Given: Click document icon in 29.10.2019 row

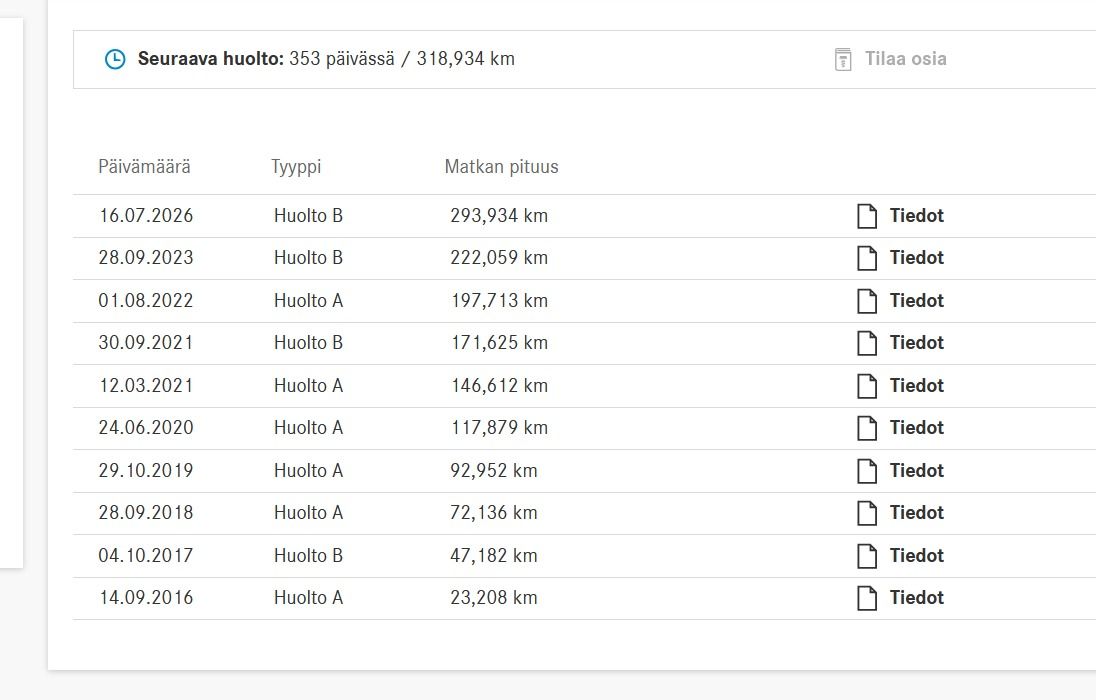Looking at the screenshot, I should point(867,471).
